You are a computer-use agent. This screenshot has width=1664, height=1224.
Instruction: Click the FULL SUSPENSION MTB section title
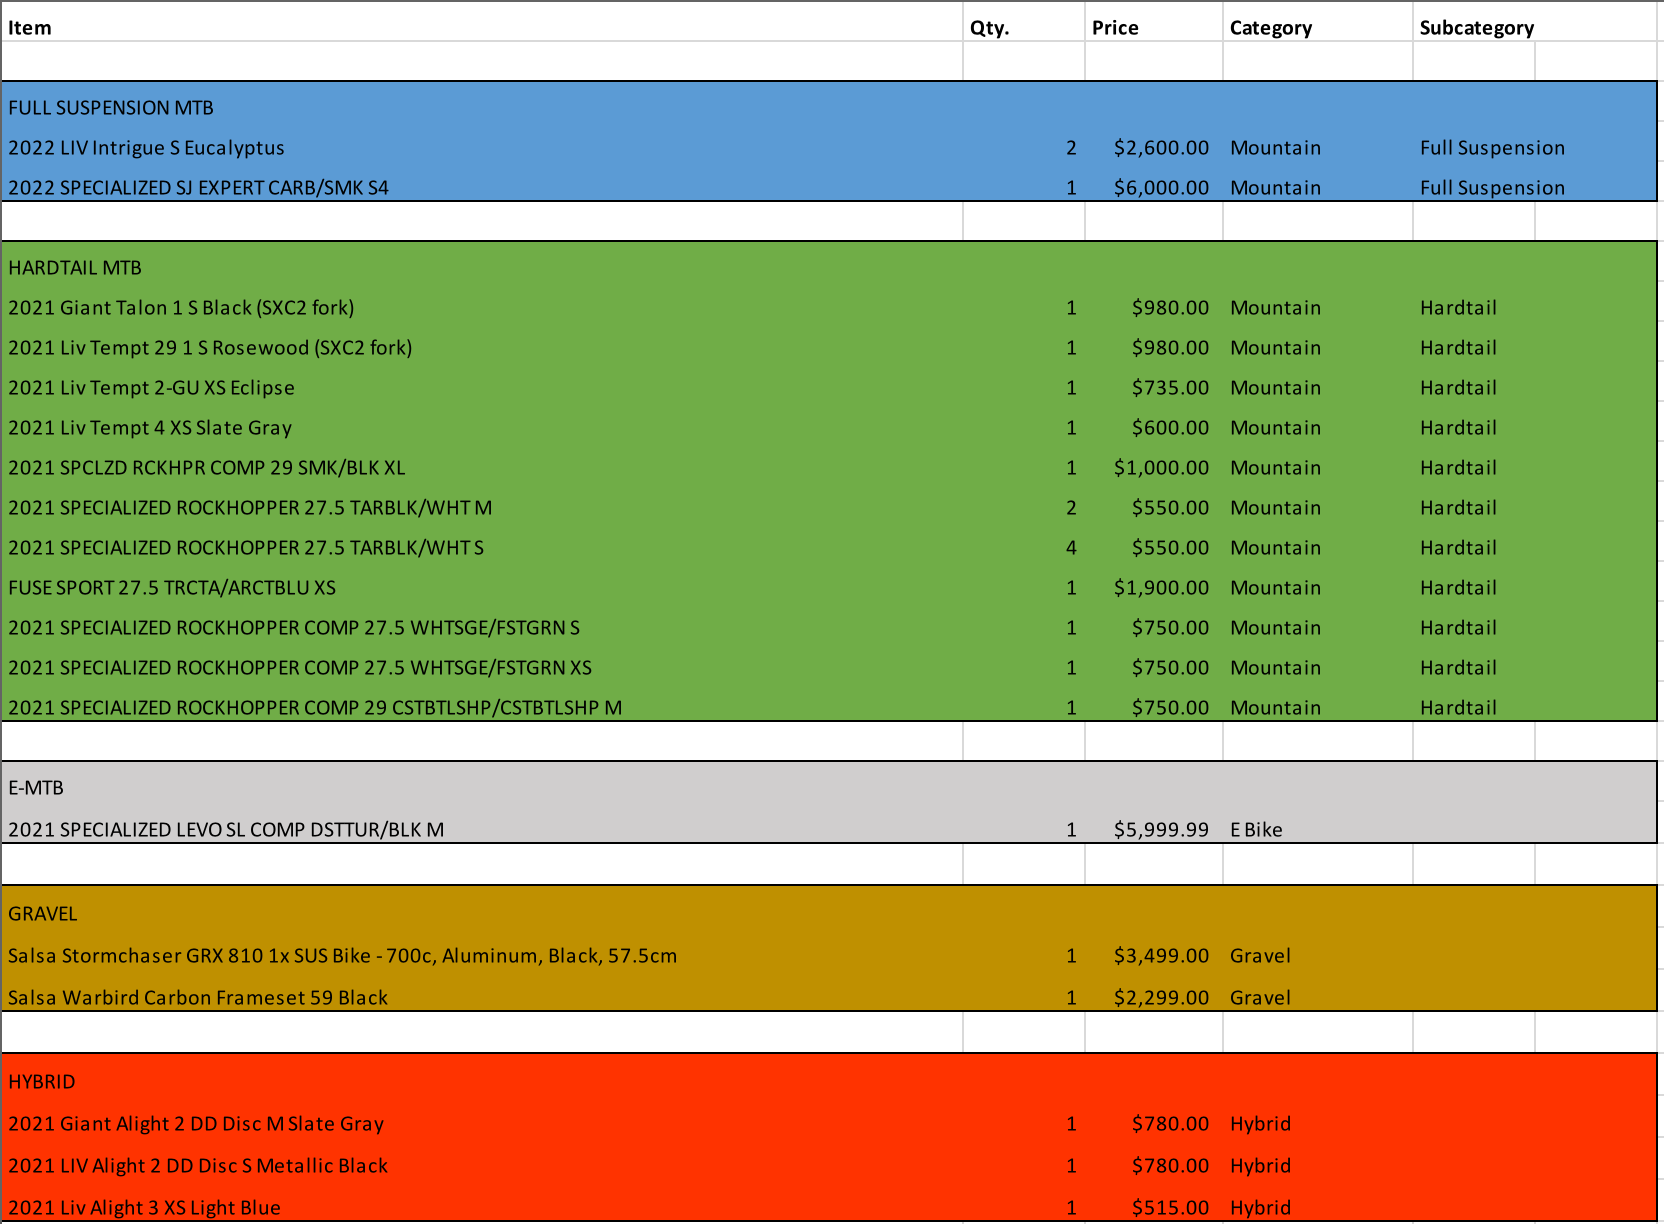point(111,108)
